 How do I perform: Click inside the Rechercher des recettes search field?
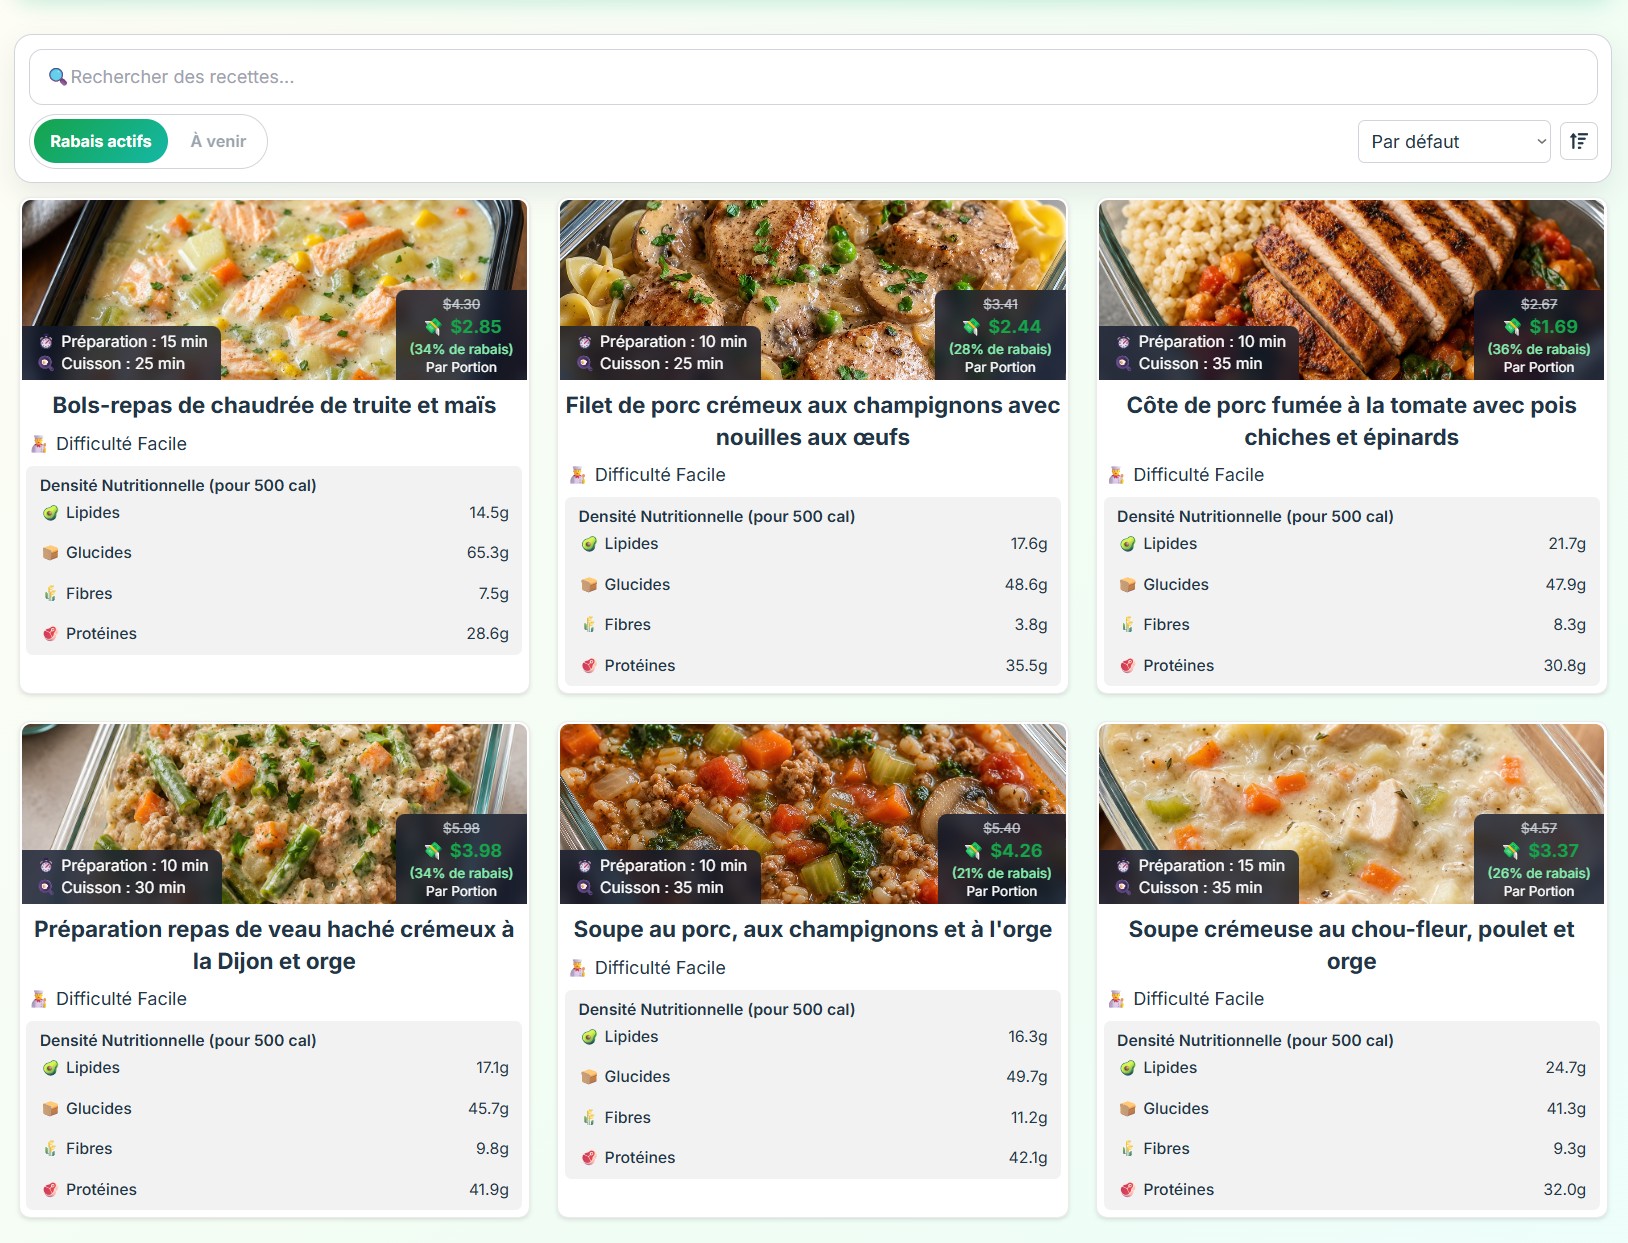(813, 77)
